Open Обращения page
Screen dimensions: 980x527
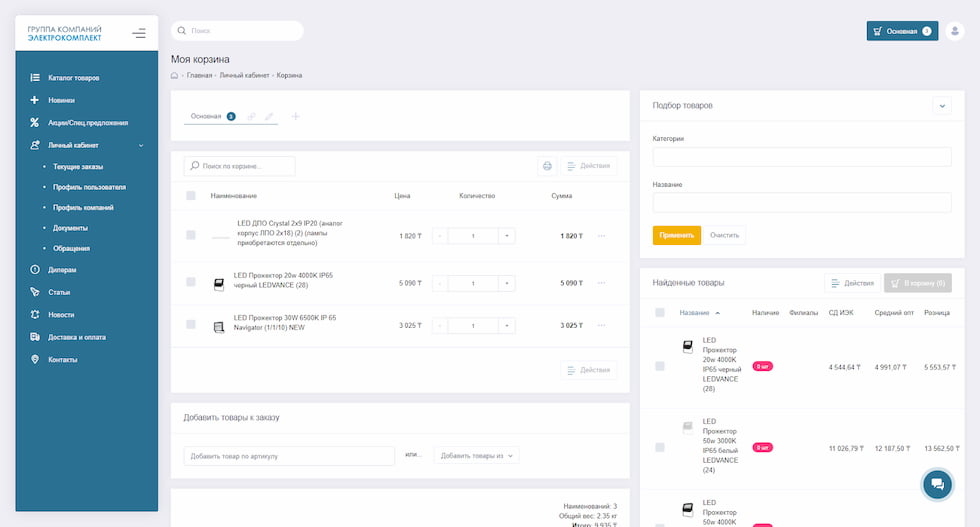click(71, 248)
